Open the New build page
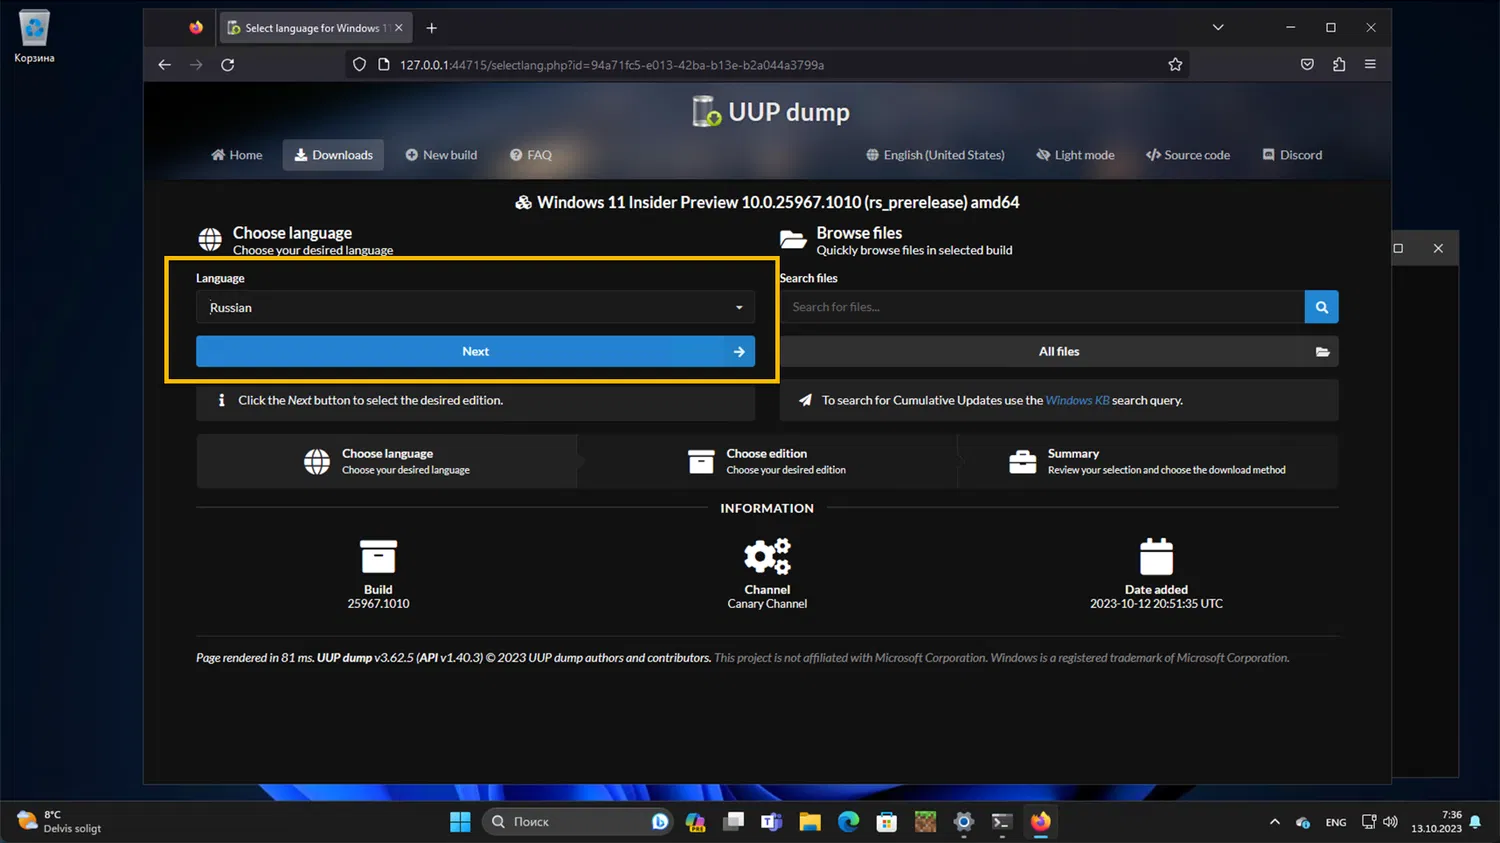 [x=441, y=155]
